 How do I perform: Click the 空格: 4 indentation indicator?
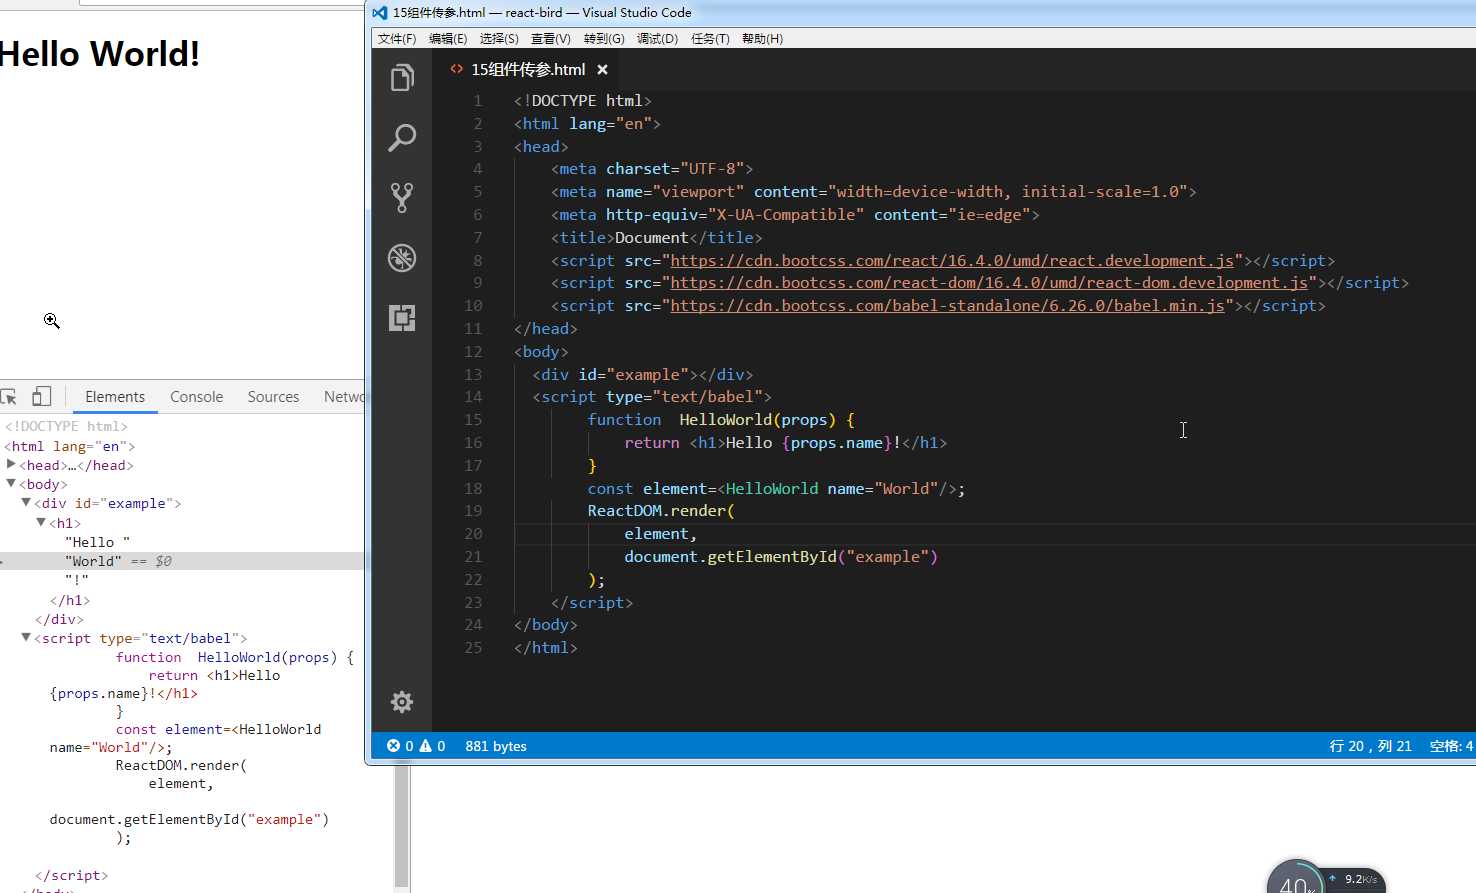click(x=1451, y=746)
